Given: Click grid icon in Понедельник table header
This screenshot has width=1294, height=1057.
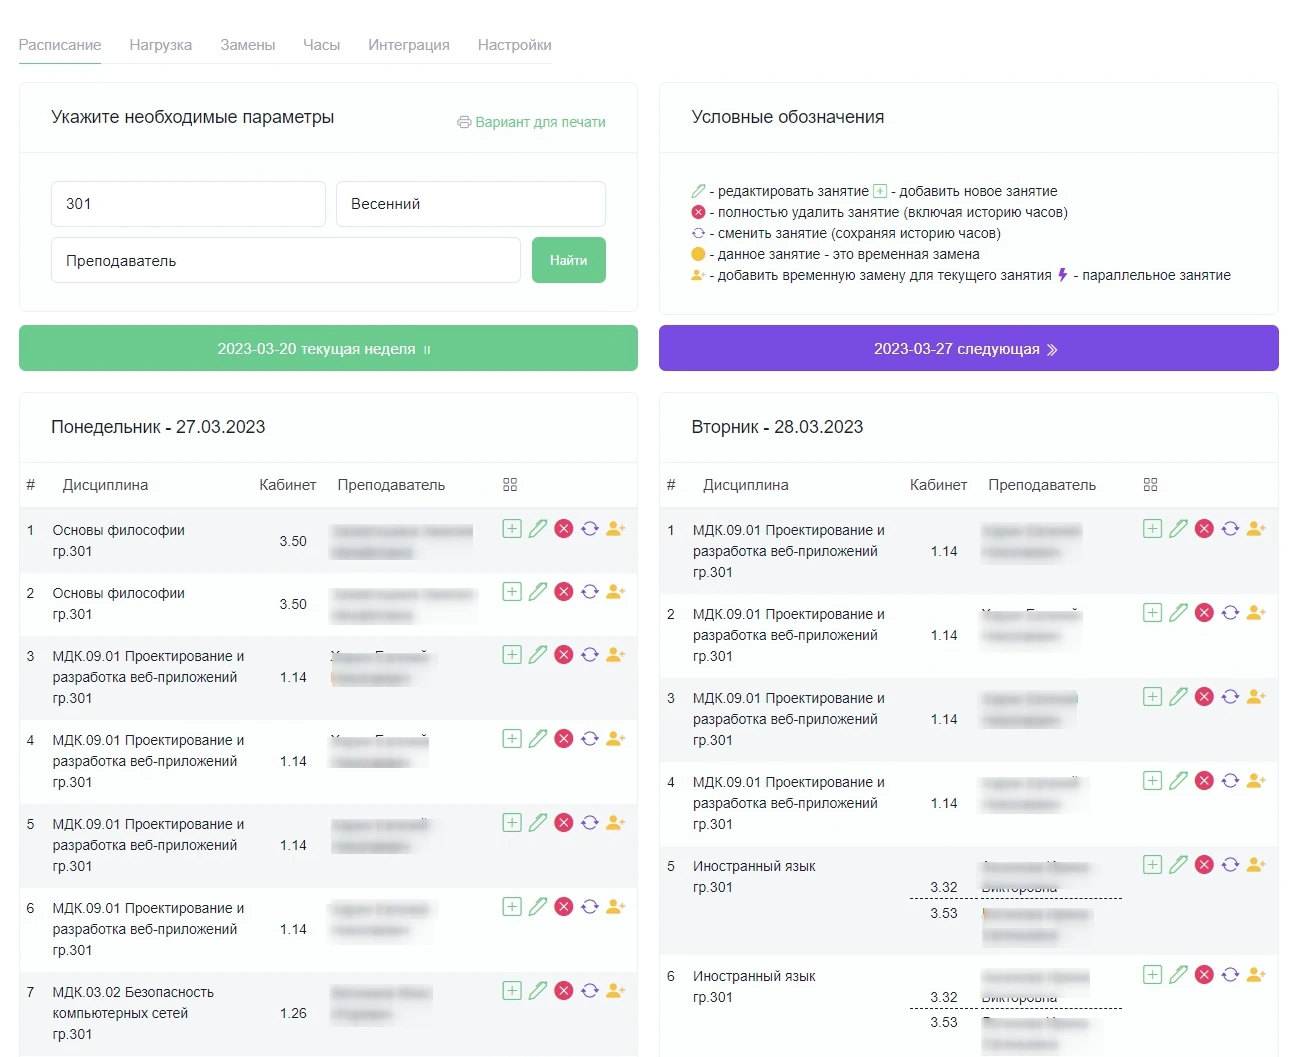Looking at the screenshot, I should (x=510, y=485).
